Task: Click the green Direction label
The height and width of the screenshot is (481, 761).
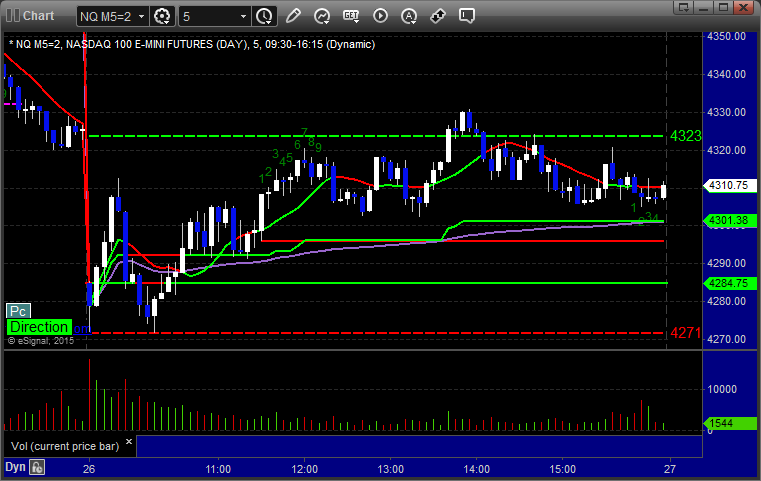Action: [39, 327]
